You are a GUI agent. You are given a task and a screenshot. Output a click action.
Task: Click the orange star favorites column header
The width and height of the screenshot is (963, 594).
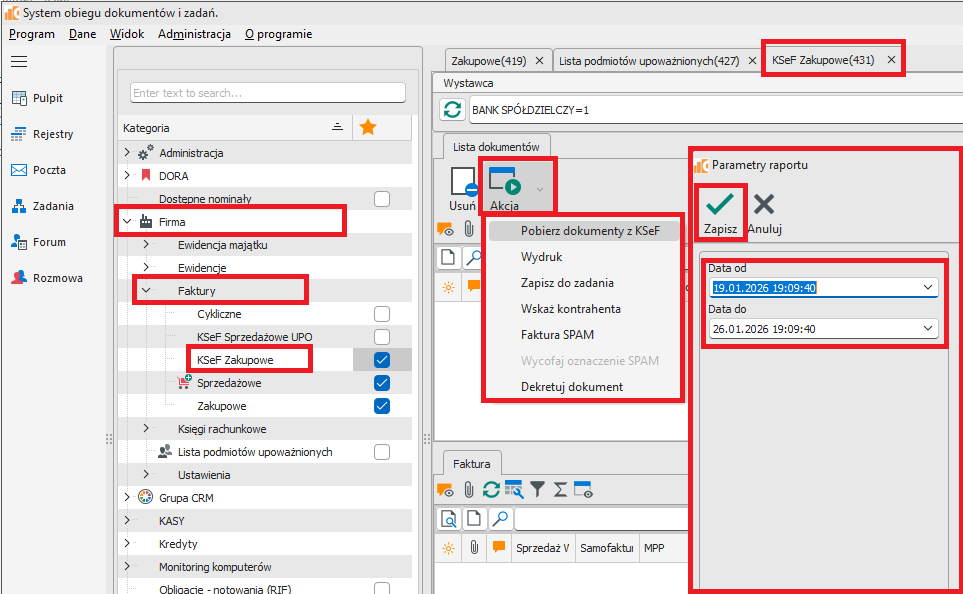(368, 127)
